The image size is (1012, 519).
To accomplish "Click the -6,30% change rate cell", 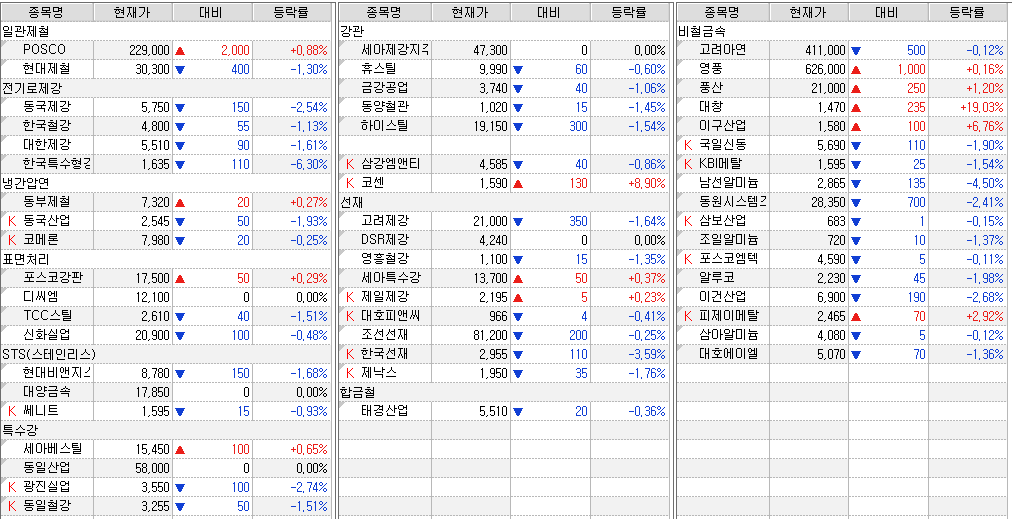I will tap(309, 165).
